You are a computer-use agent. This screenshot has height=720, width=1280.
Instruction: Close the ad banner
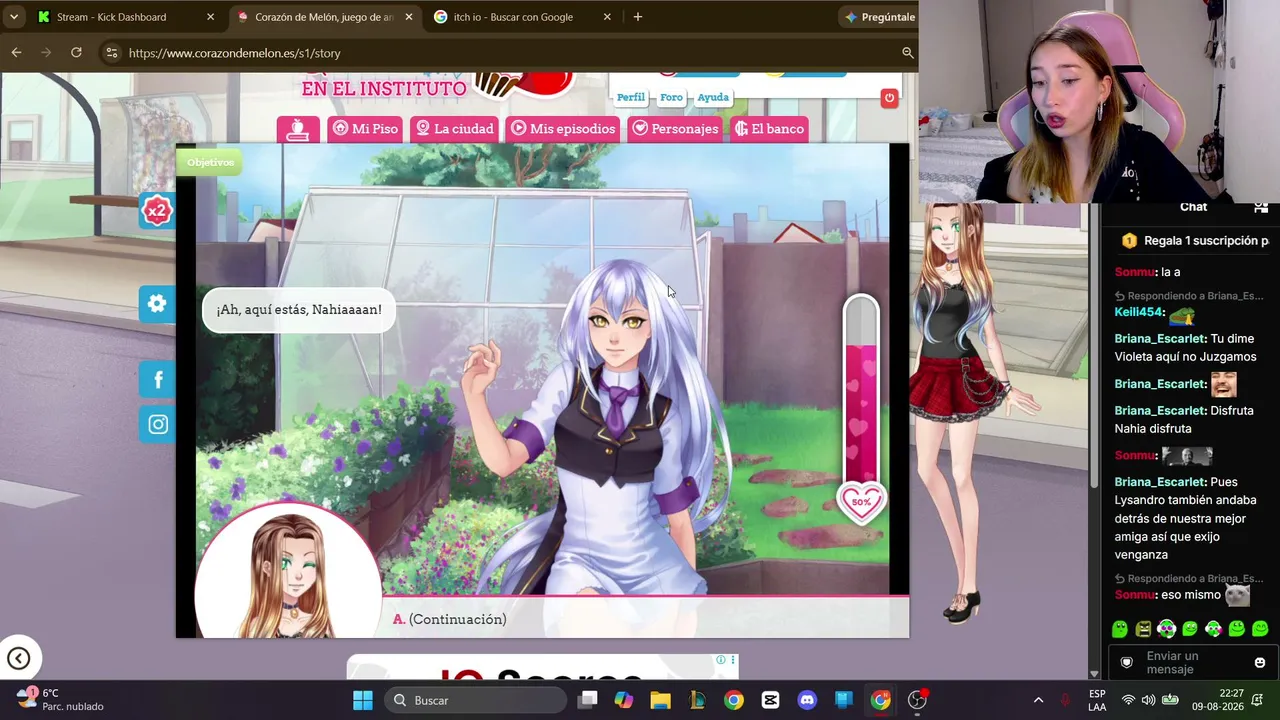733,660
